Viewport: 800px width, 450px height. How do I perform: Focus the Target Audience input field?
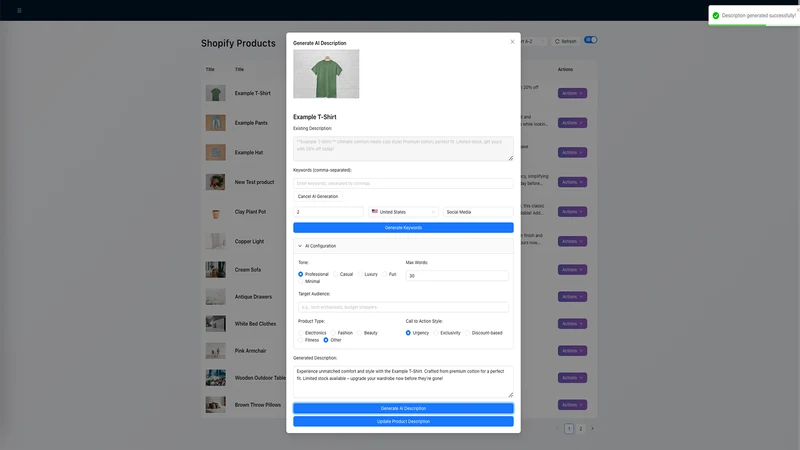[403, 307]
